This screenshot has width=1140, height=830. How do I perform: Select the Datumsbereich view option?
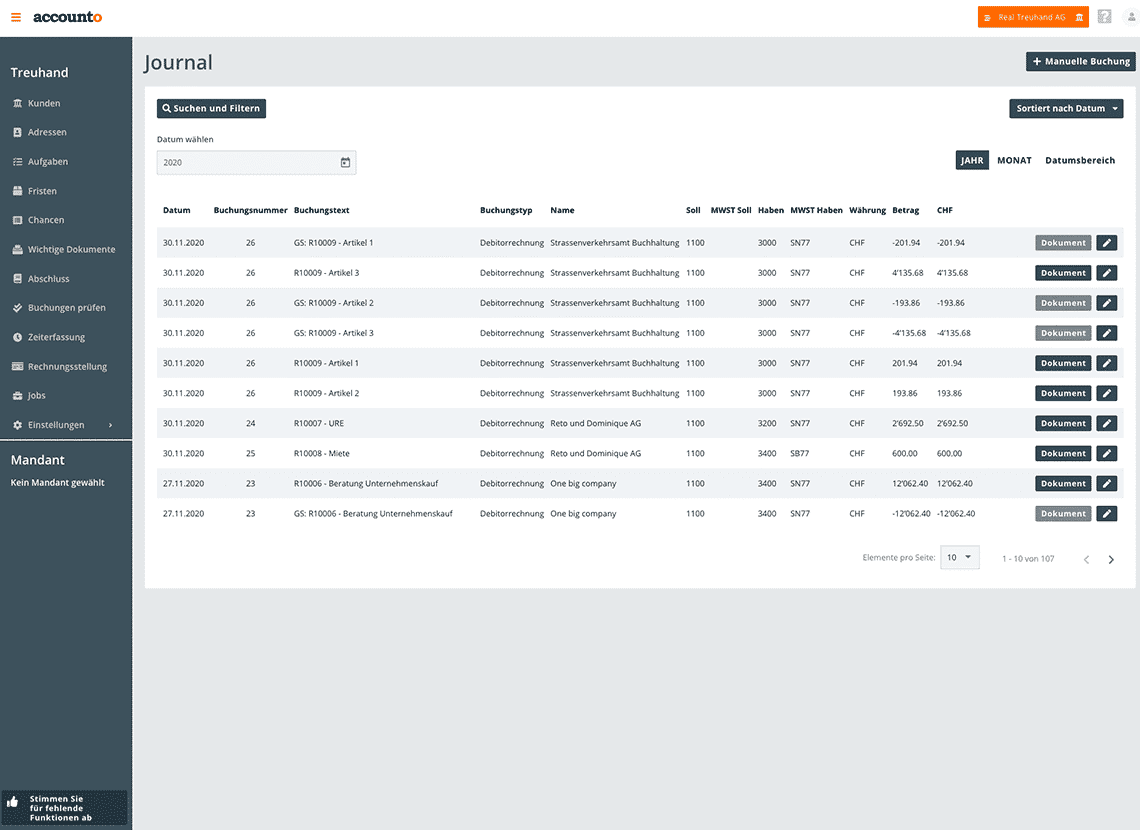(1080, 160)
